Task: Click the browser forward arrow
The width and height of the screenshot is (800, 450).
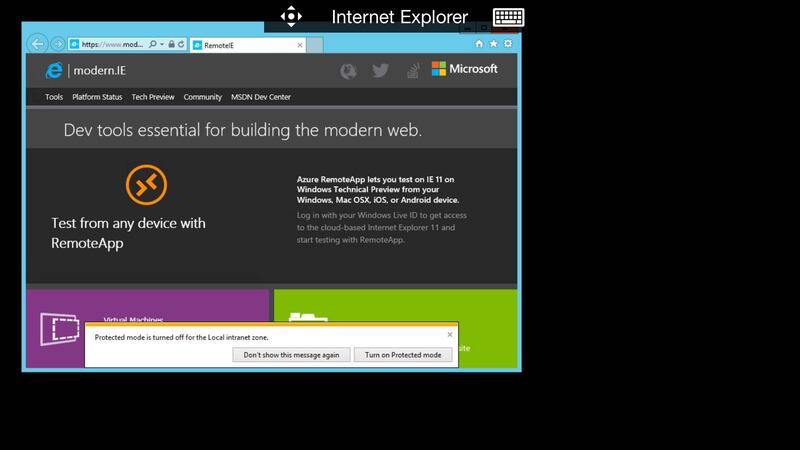Action: click(58, 44)
